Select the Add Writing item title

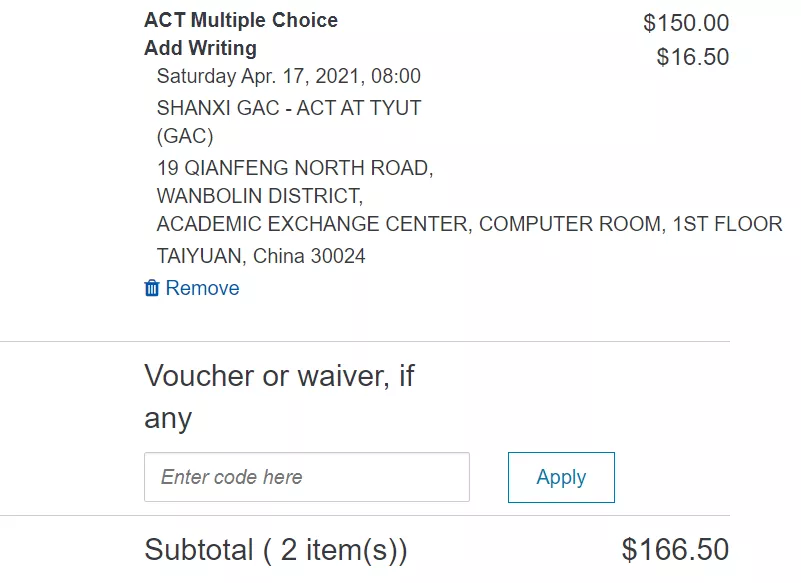pos(200,48)
